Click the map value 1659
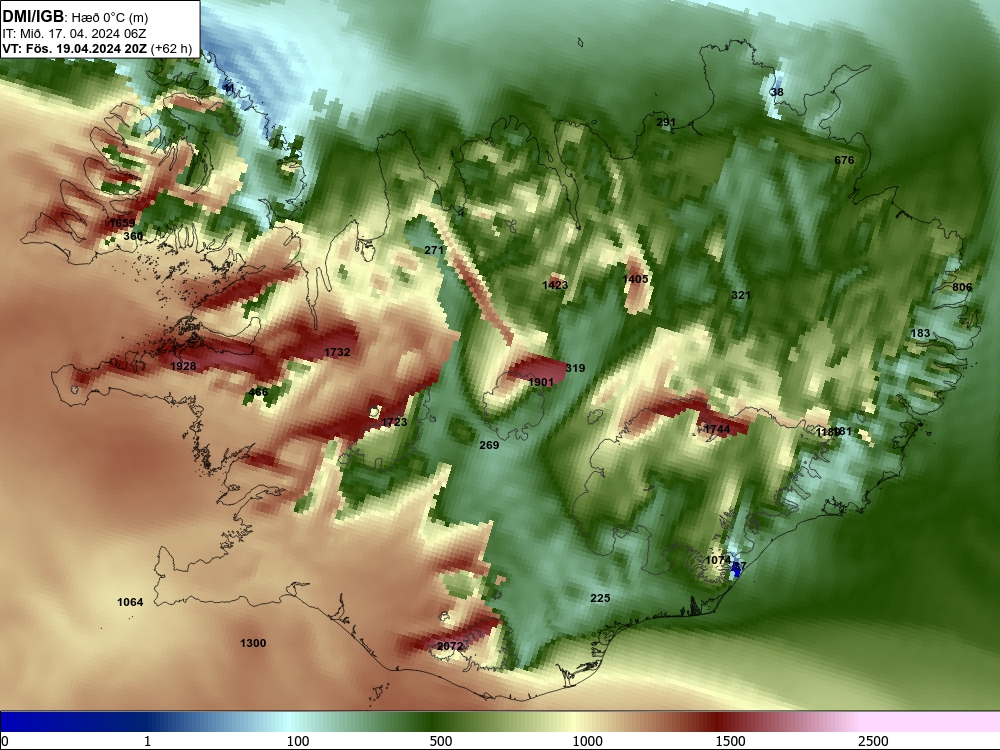1000x750 pixels. (122, 223)
